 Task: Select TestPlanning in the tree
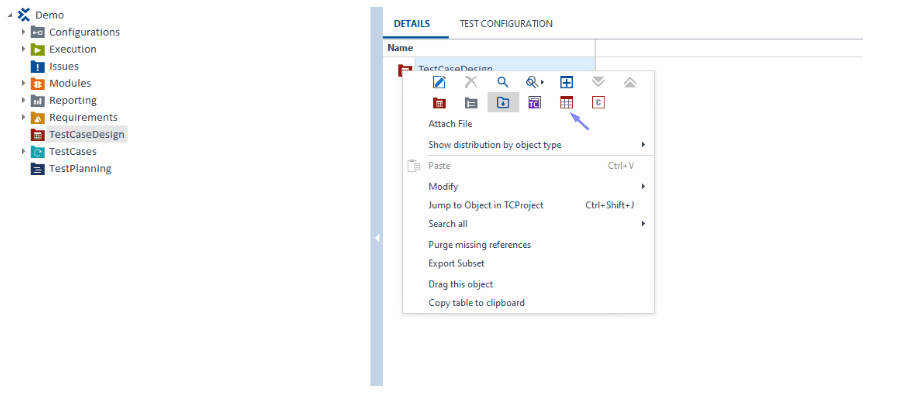click(x=80, y=168)
